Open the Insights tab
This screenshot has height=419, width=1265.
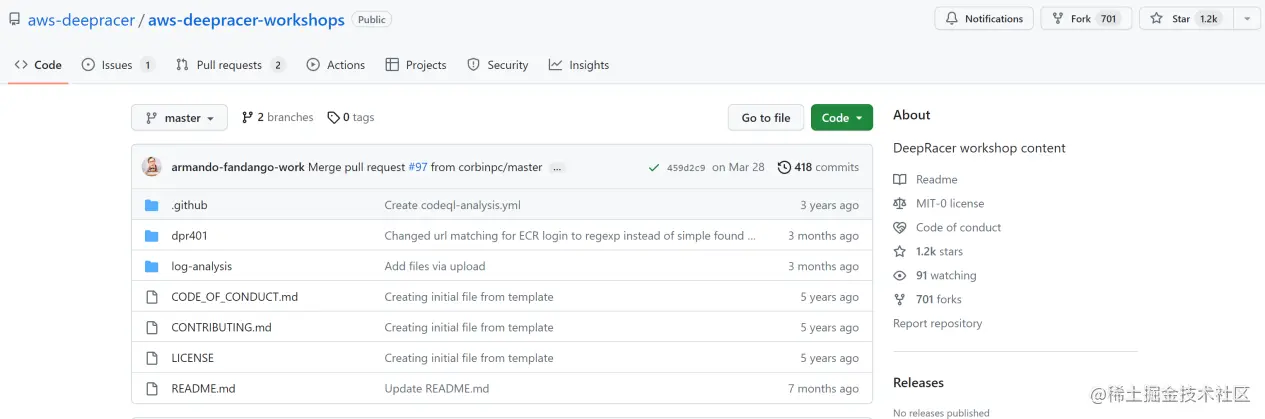[x=579, y=65]
